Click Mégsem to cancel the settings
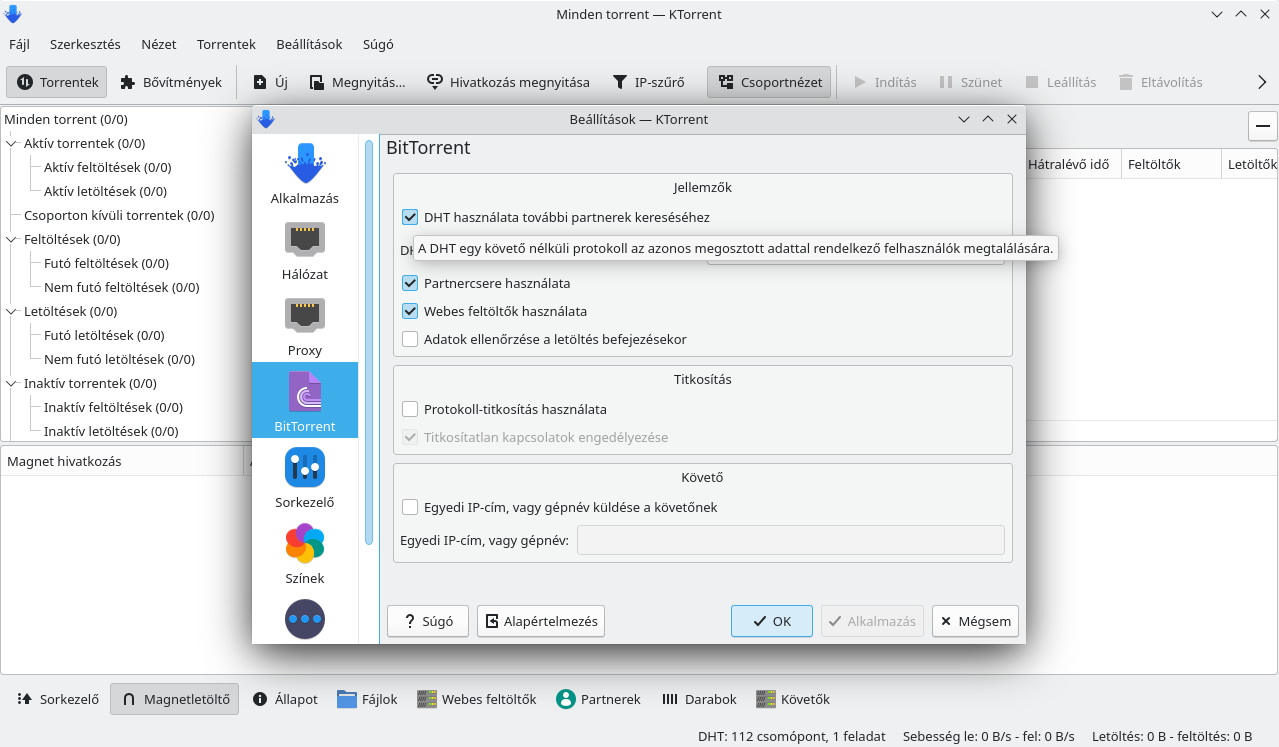The image size is (1279, 747). 975,621
